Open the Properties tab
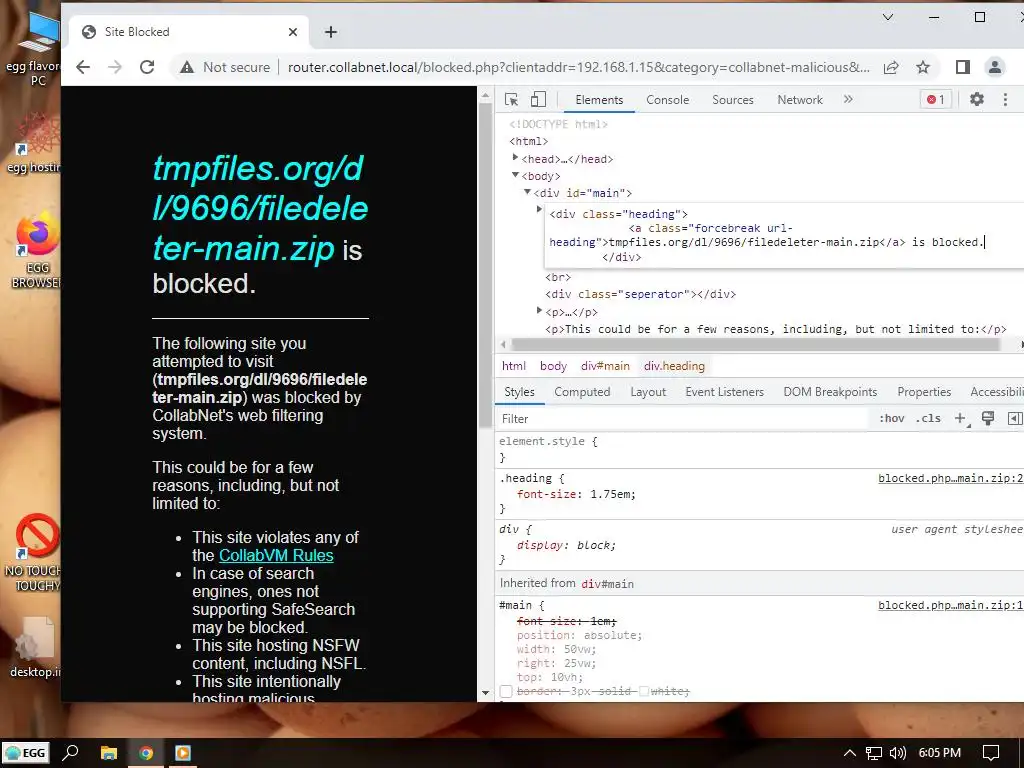This screenshot has height=768, width=1024. click(924, 392)
